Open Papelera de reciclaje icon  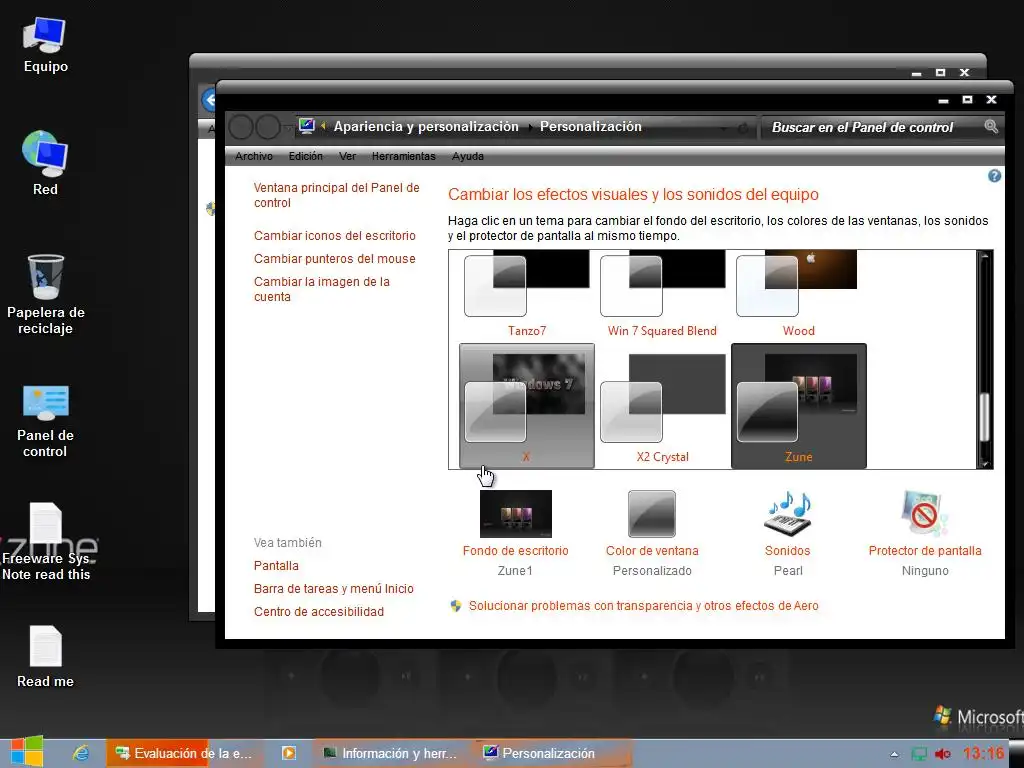click(x=45, y=294)
